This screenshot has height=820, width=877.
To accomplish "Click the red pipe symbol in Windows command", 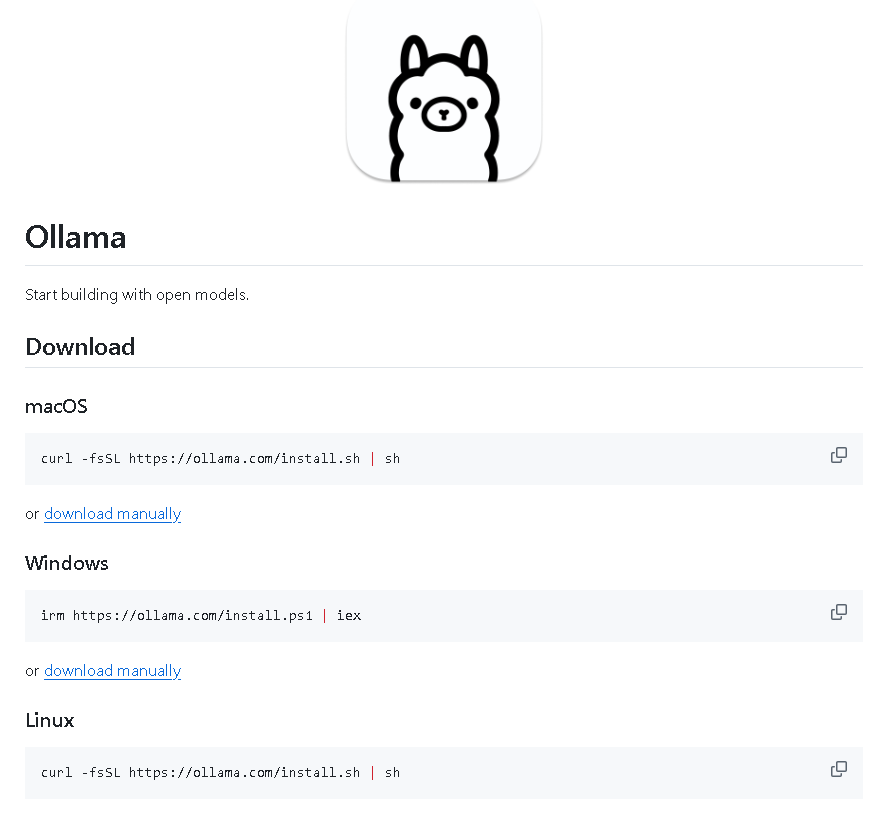I will point(325,616).
